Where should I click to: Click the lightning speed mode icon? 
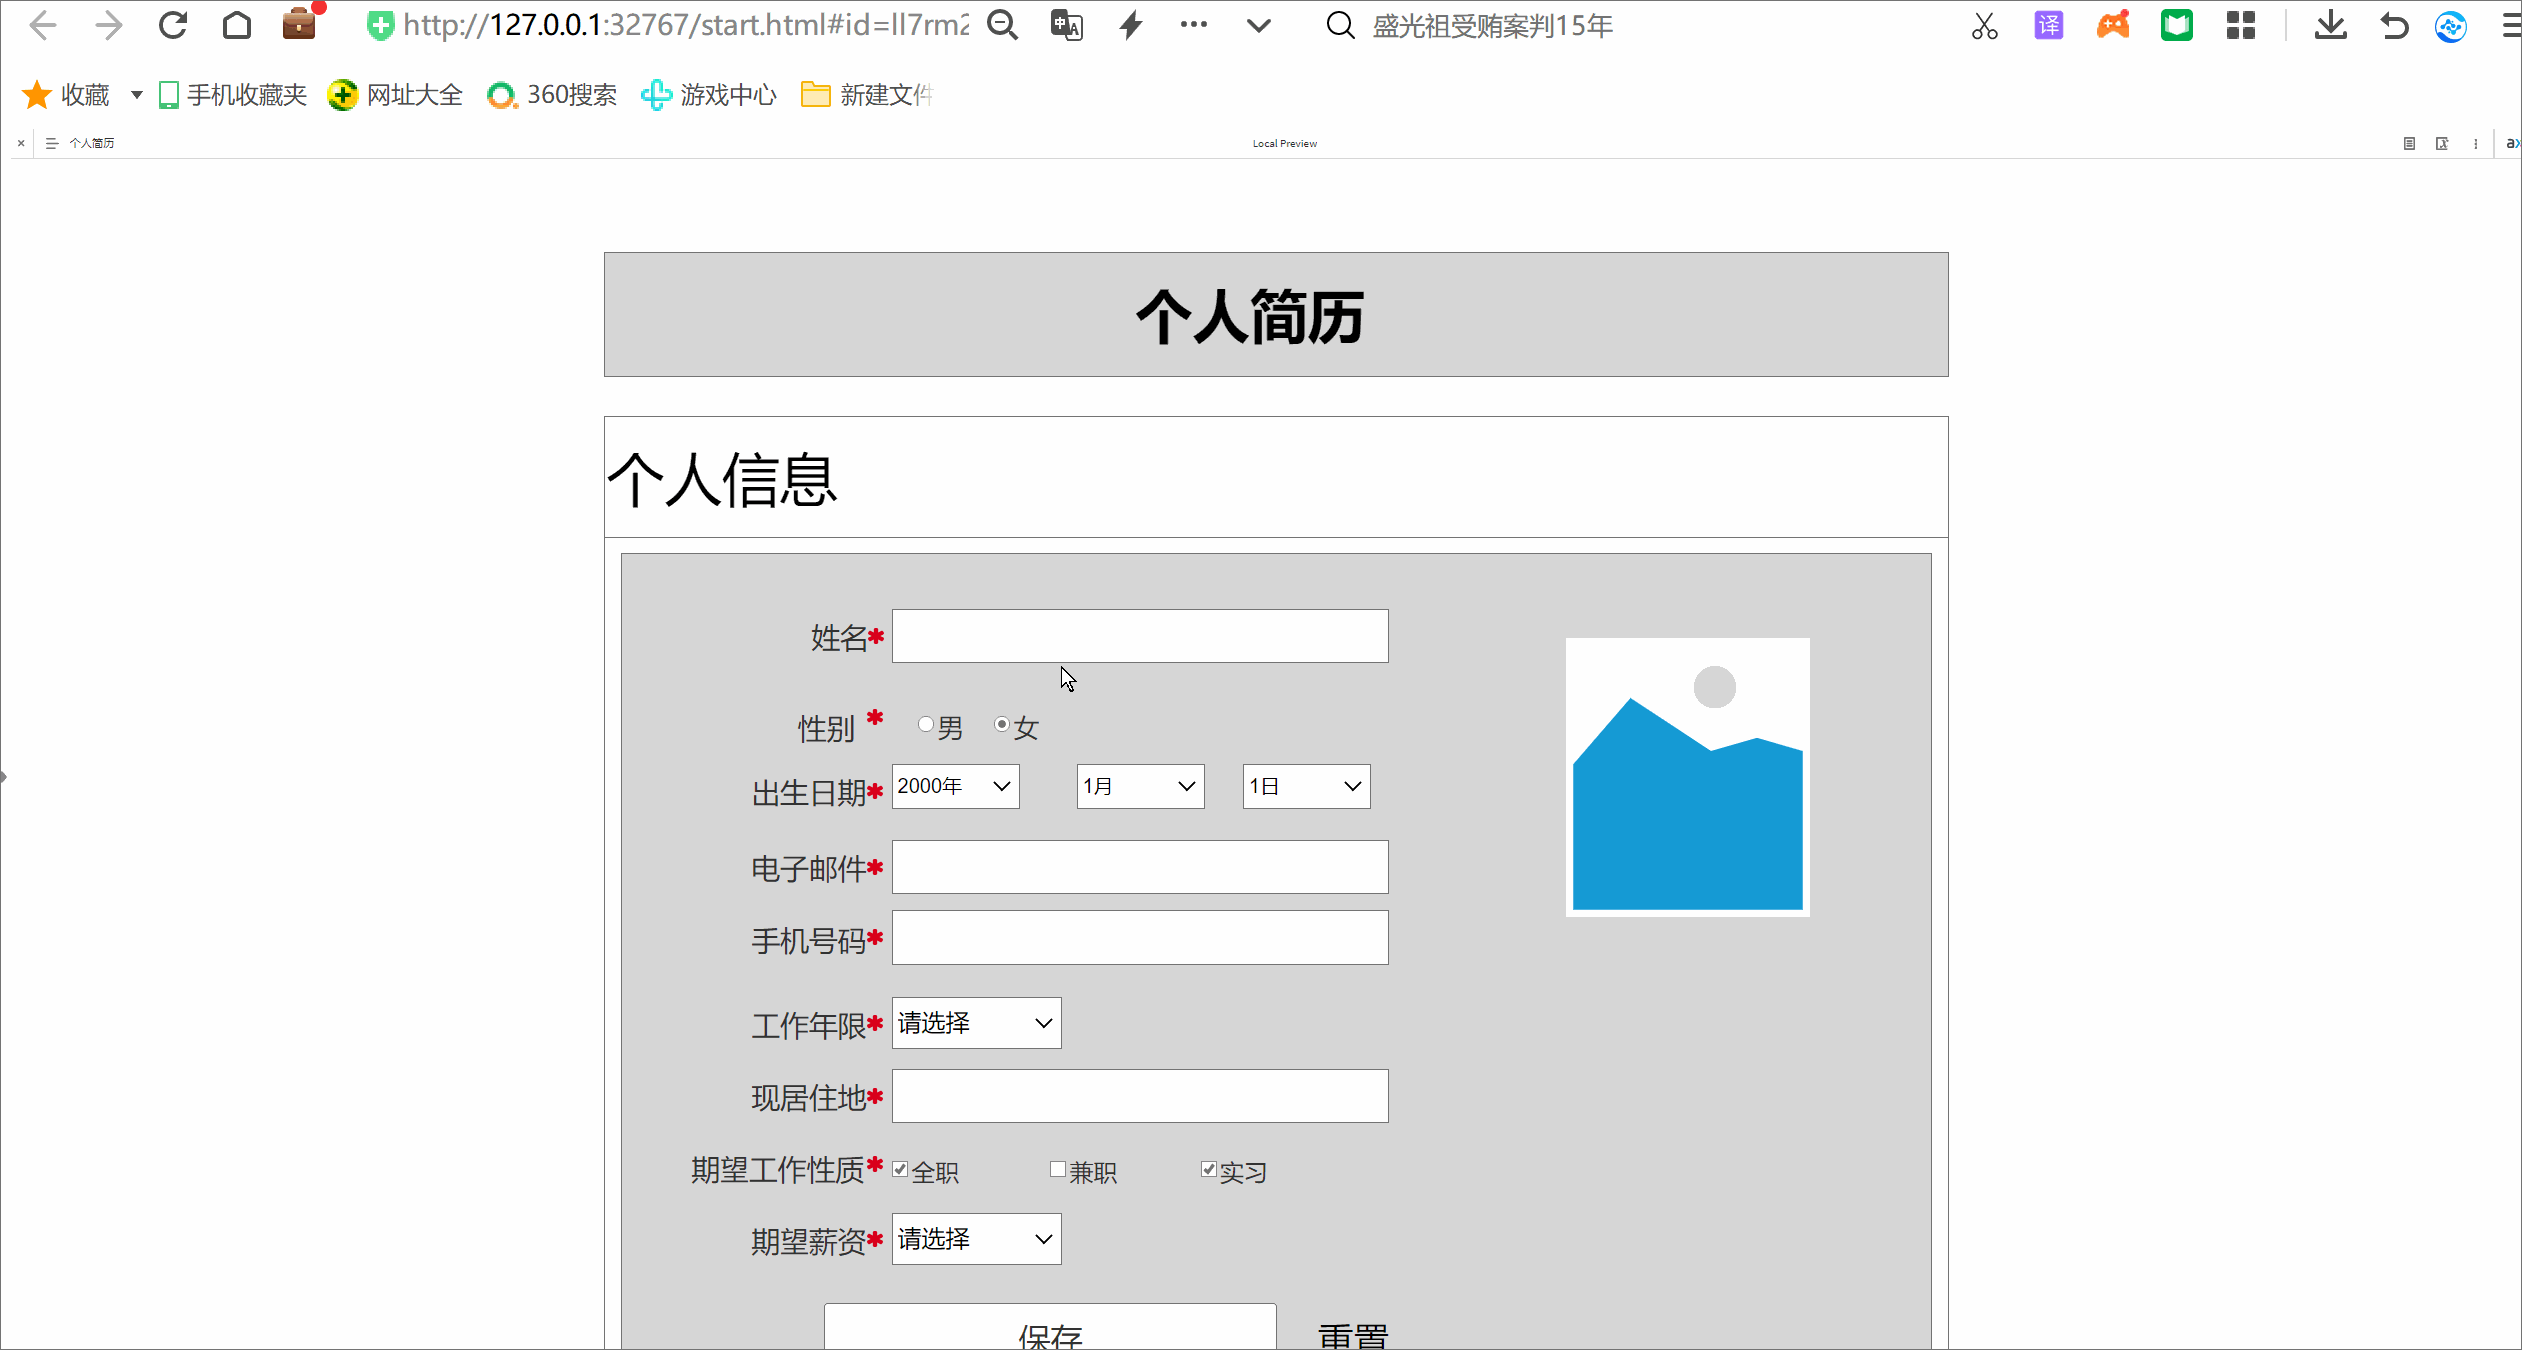coord(1131,25)
